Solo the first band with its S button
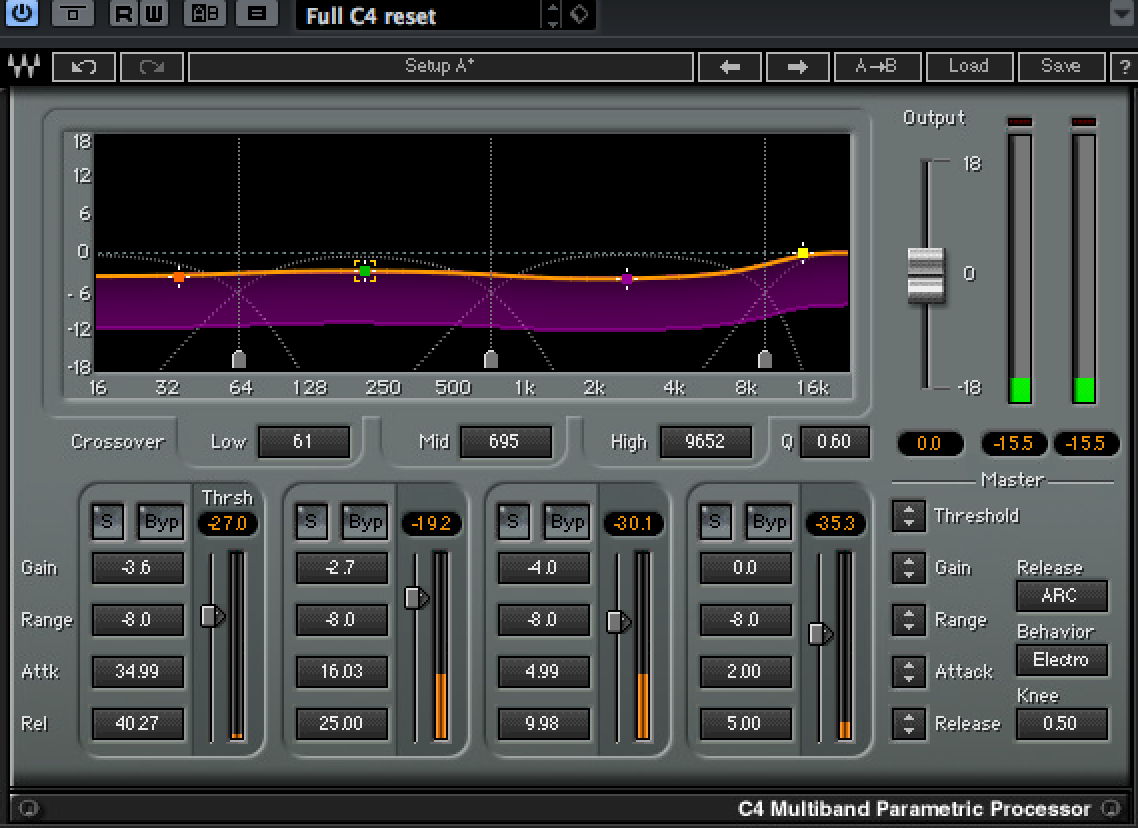Image resolution: width=1138 pixels, height=828 pixels. click(x=107, y=521)
